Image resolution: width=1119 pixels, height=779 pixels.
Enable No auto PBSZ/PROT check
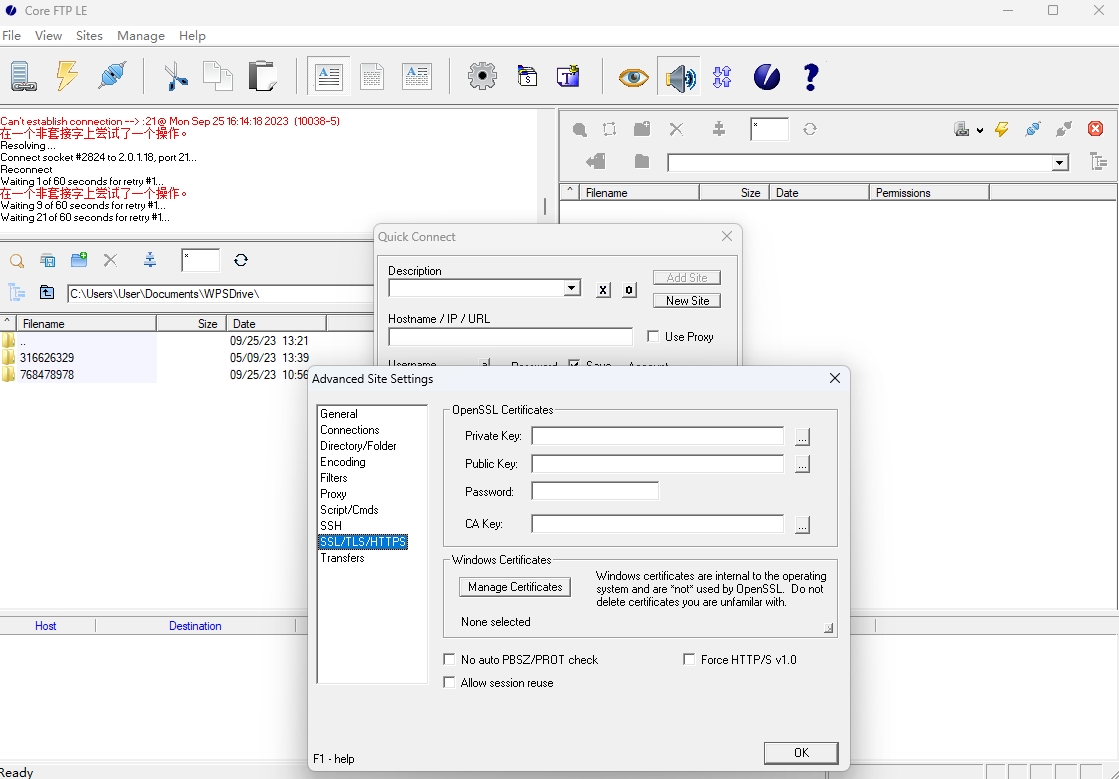tap(449, 659)
